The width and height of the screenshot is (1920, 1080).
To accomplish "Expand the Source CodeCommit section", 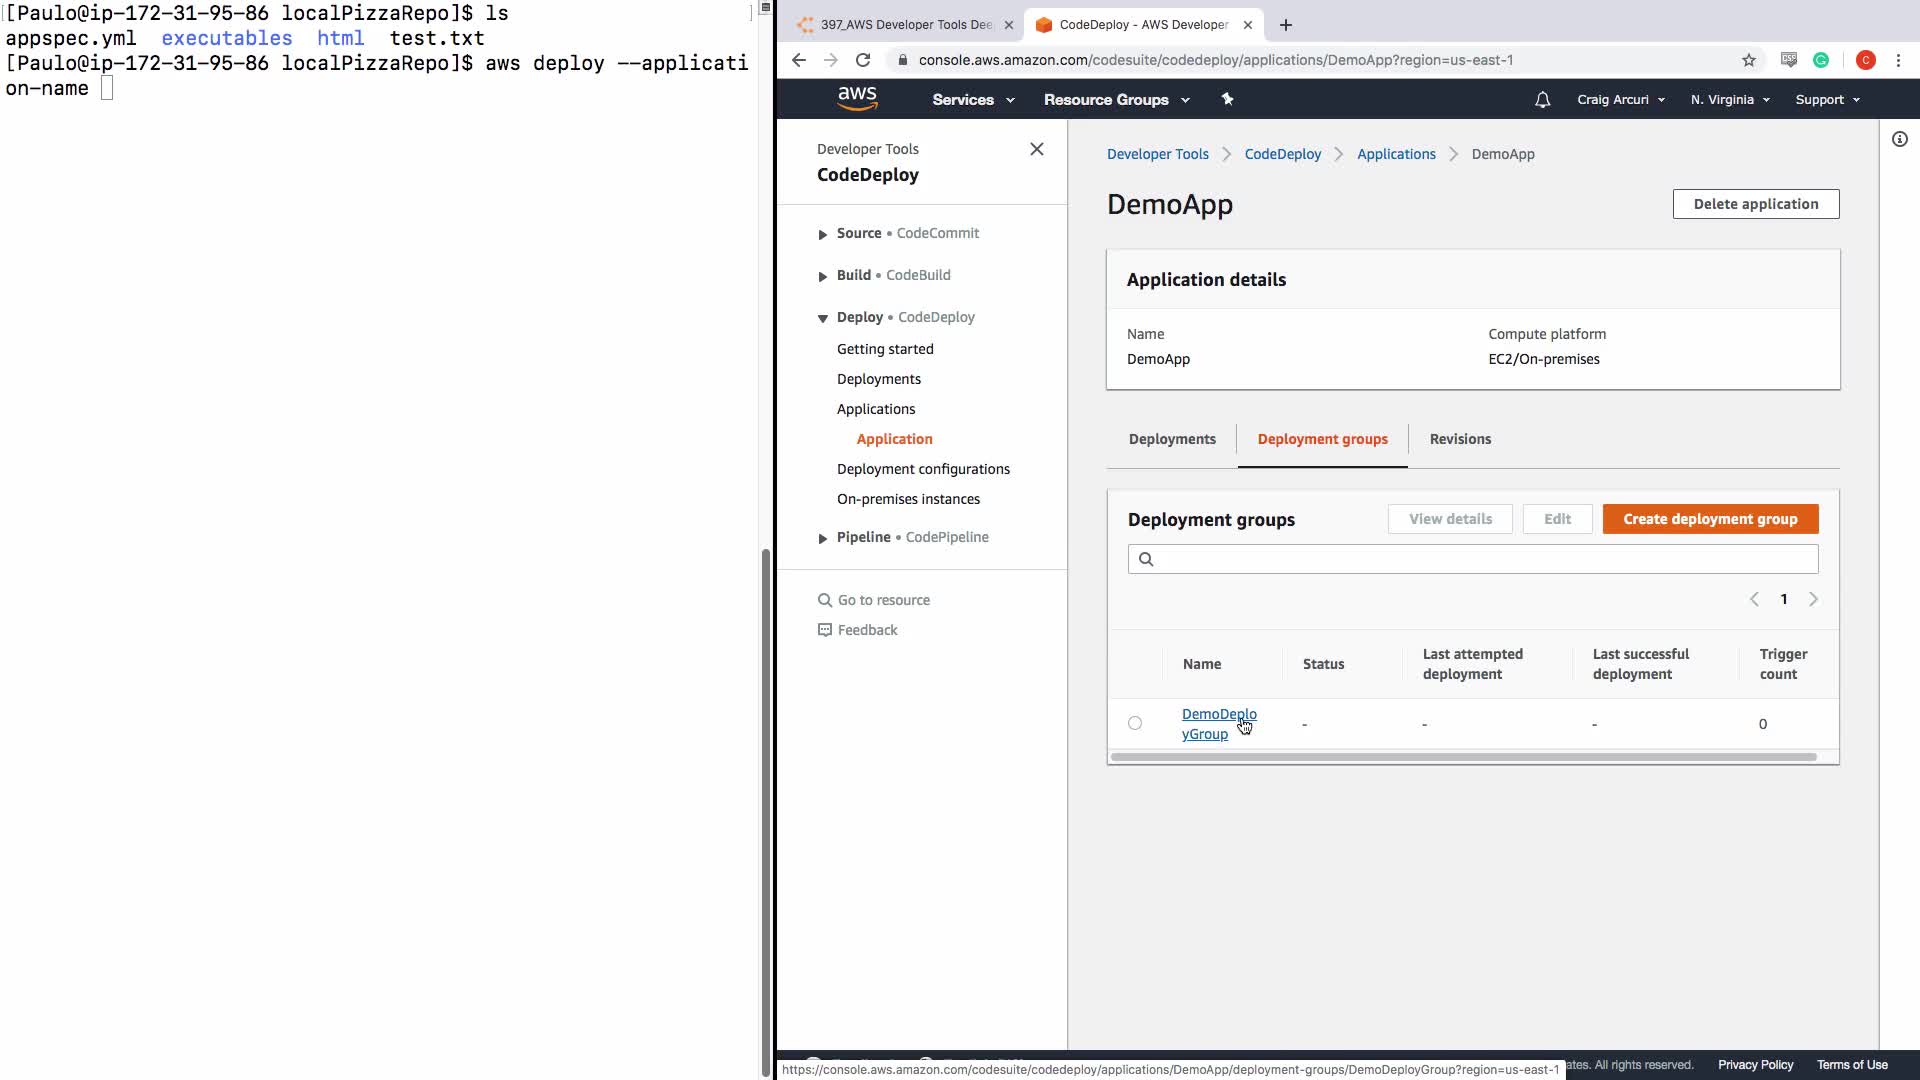I will coord(823,234).
